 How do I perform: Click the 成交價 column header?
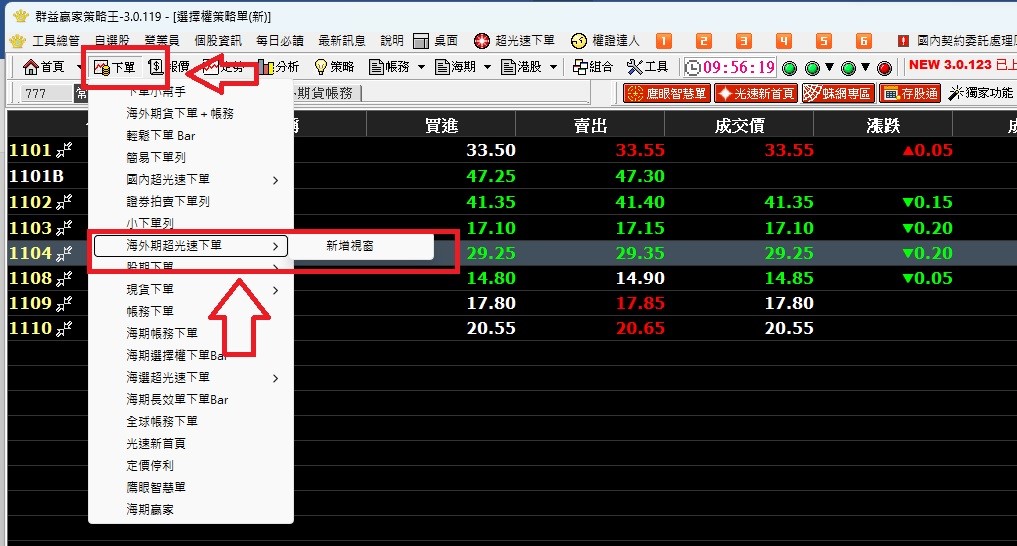click(739, 125)
